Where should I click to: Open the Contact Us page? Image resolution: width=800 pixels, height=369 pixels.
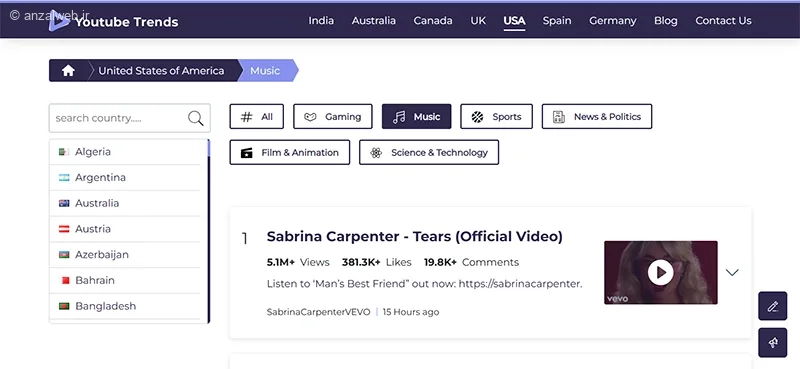723,21
